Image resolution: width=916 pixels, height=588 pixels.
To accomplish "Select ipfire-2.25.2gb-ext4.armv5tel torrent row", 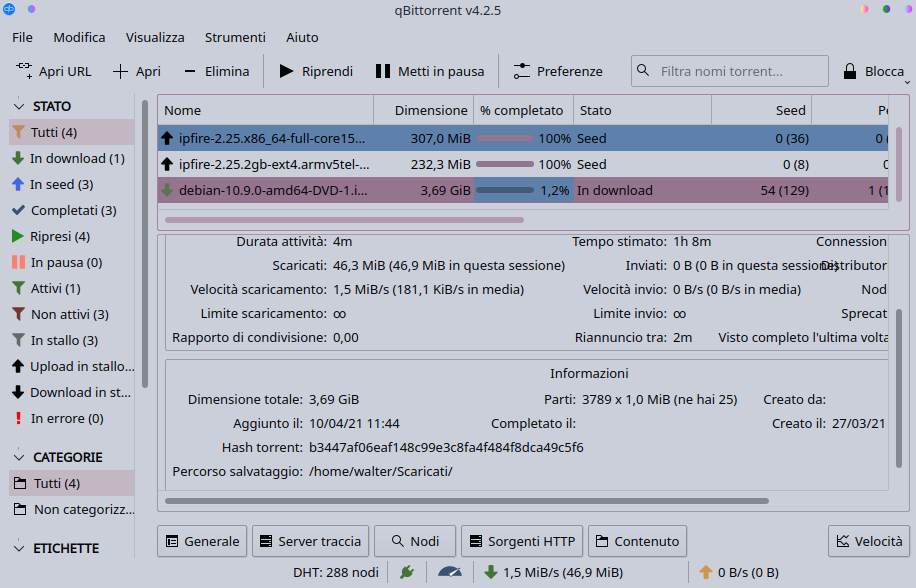I will [523, 164].
